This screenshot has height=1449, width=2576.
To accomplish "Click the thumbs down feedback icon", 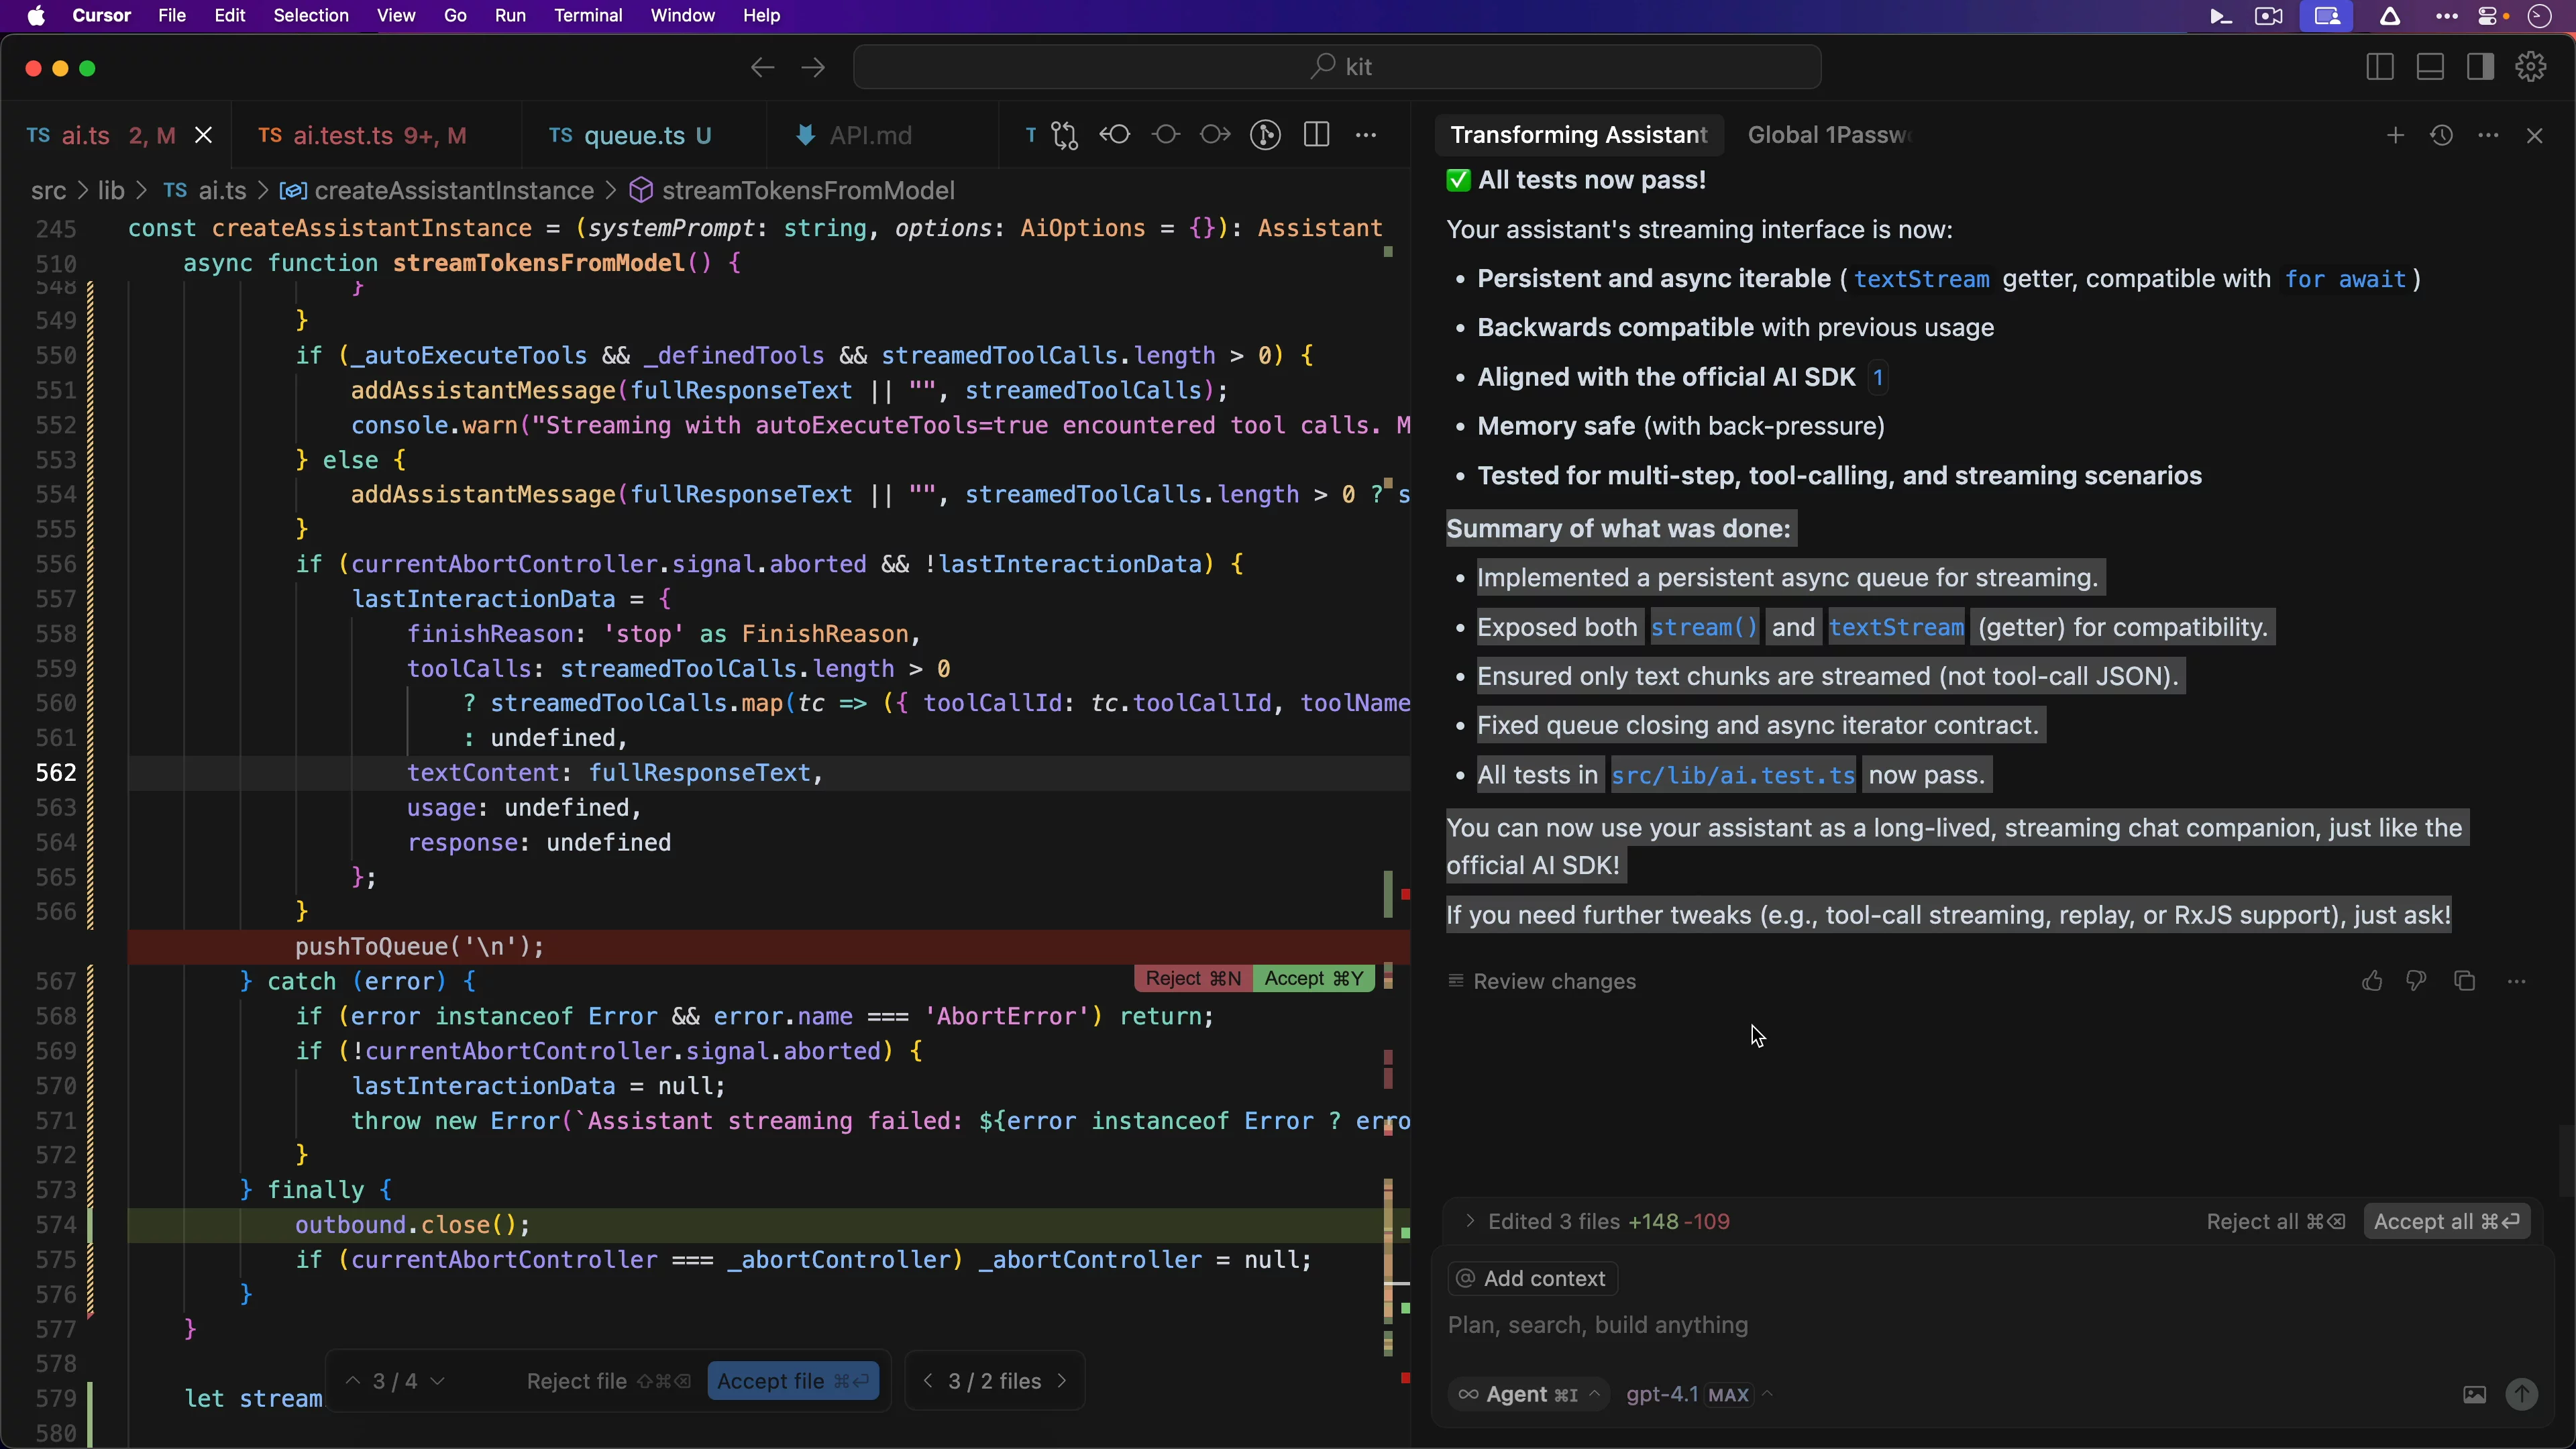I will (x=2416, y=982).
